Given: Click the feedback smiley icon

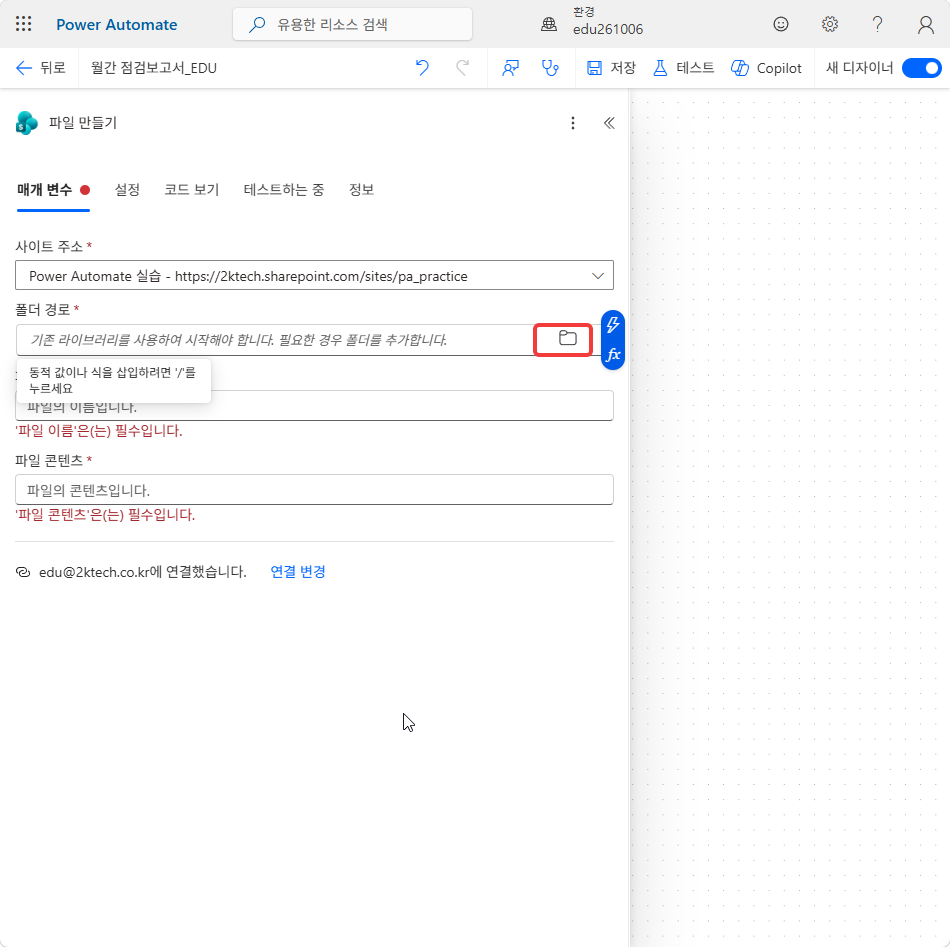Looking at the screenshot, I should (780, 24).
